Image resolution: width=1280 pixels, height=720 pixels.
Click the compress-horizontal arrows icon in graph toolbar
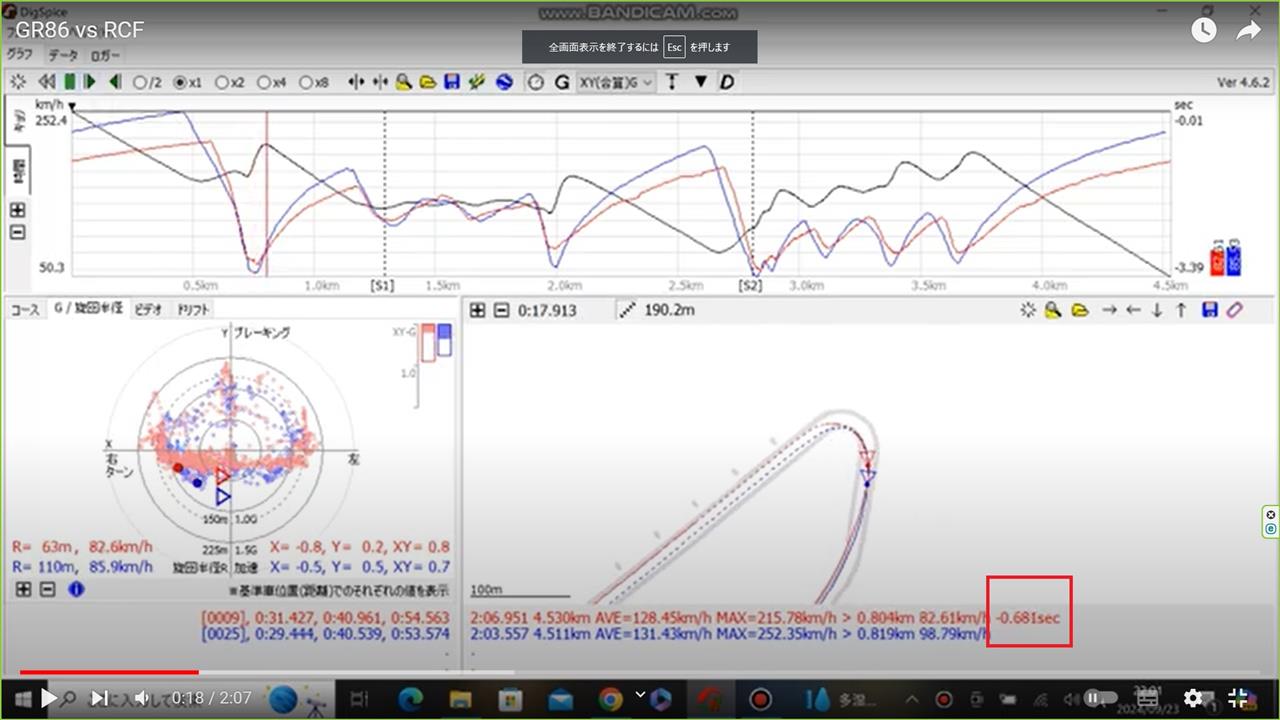click(380, 82)
